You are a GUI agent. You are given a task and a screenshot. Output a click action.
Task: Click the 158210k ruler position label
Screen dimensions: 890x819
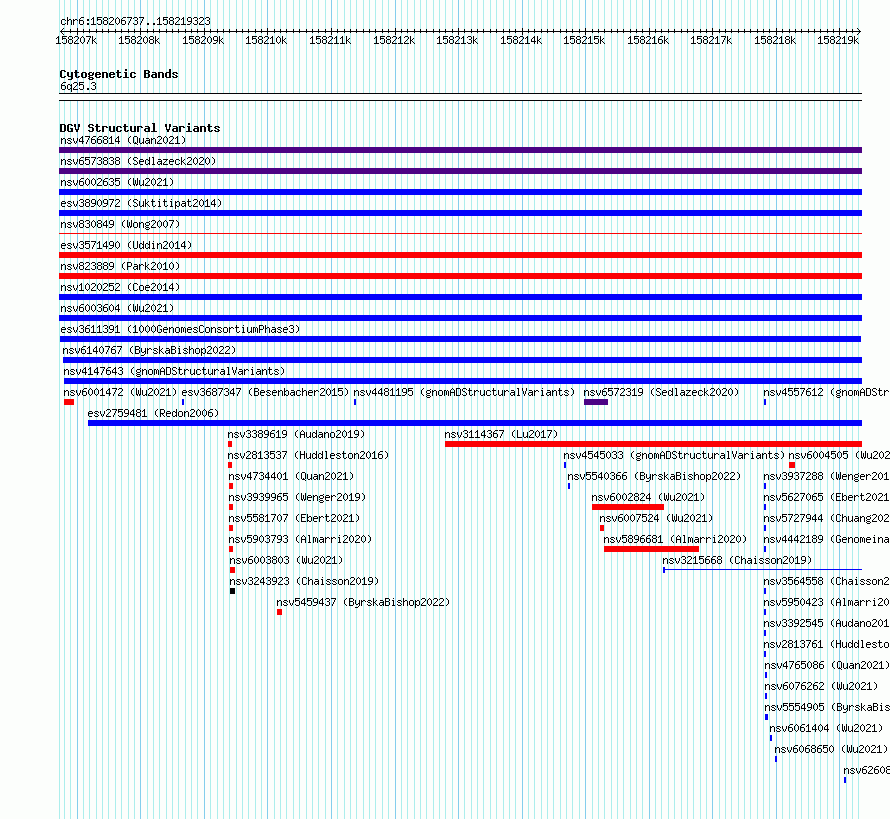[266, 40]
